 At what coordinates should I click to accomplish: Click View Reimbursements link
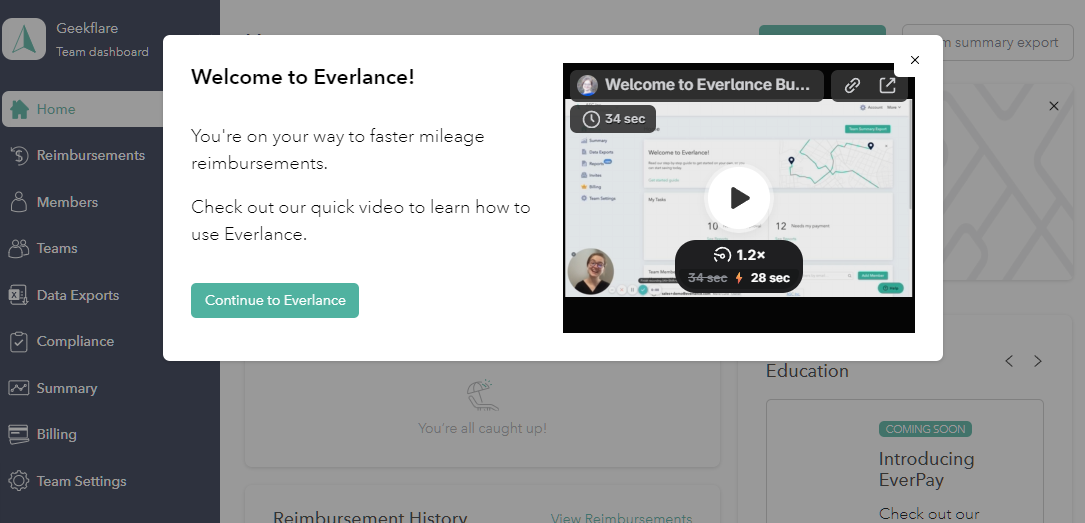[x=621, y=518]
